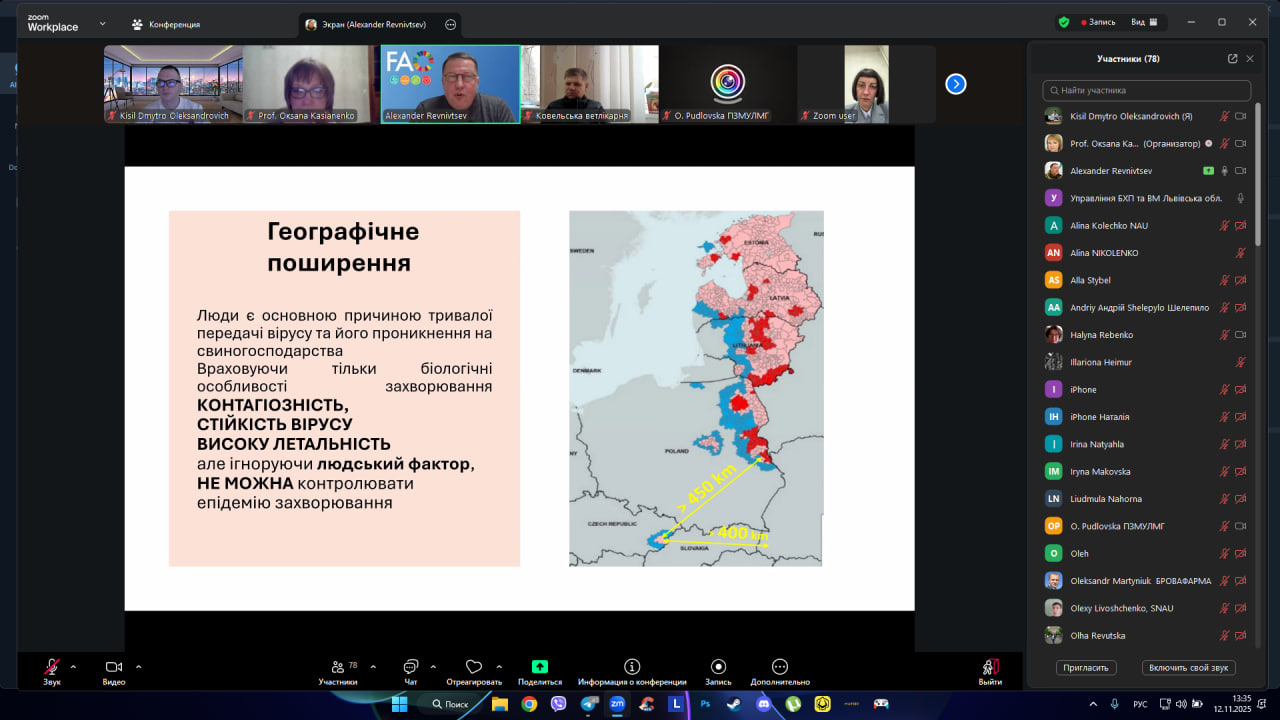The height and width of the screenshot is (720, 1280).
Task: Unmute microphone with the Звук button
Action: pyautogui.click(x=52, y=667)
